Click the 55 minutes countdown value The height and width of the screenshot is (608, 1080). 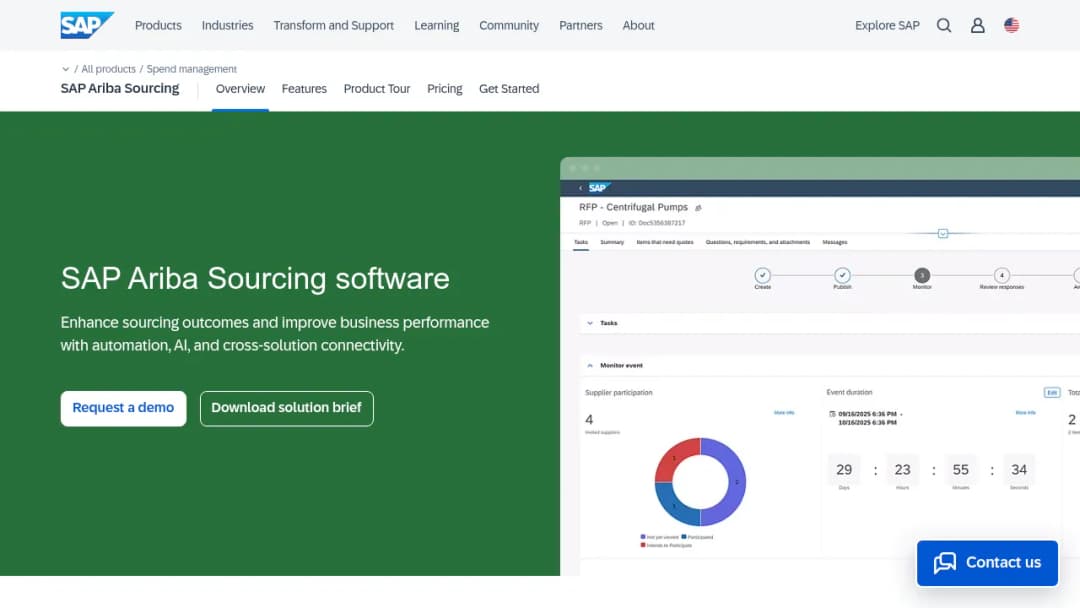960,470
